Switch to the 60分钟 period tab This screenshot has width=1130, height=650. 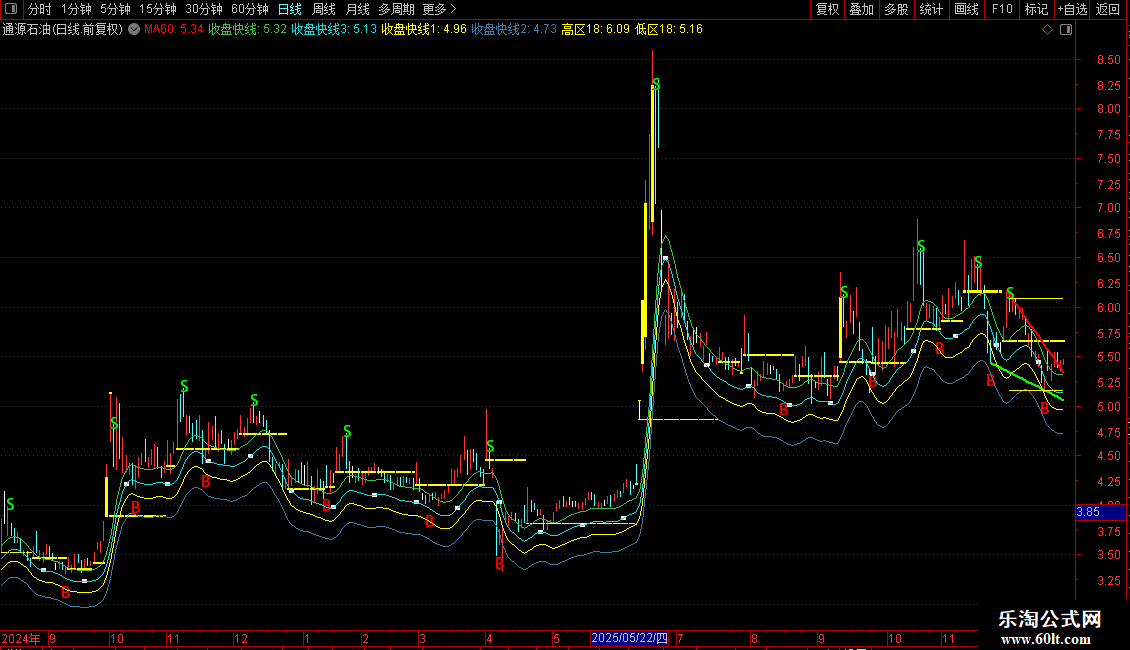click(x=249, y=9)
